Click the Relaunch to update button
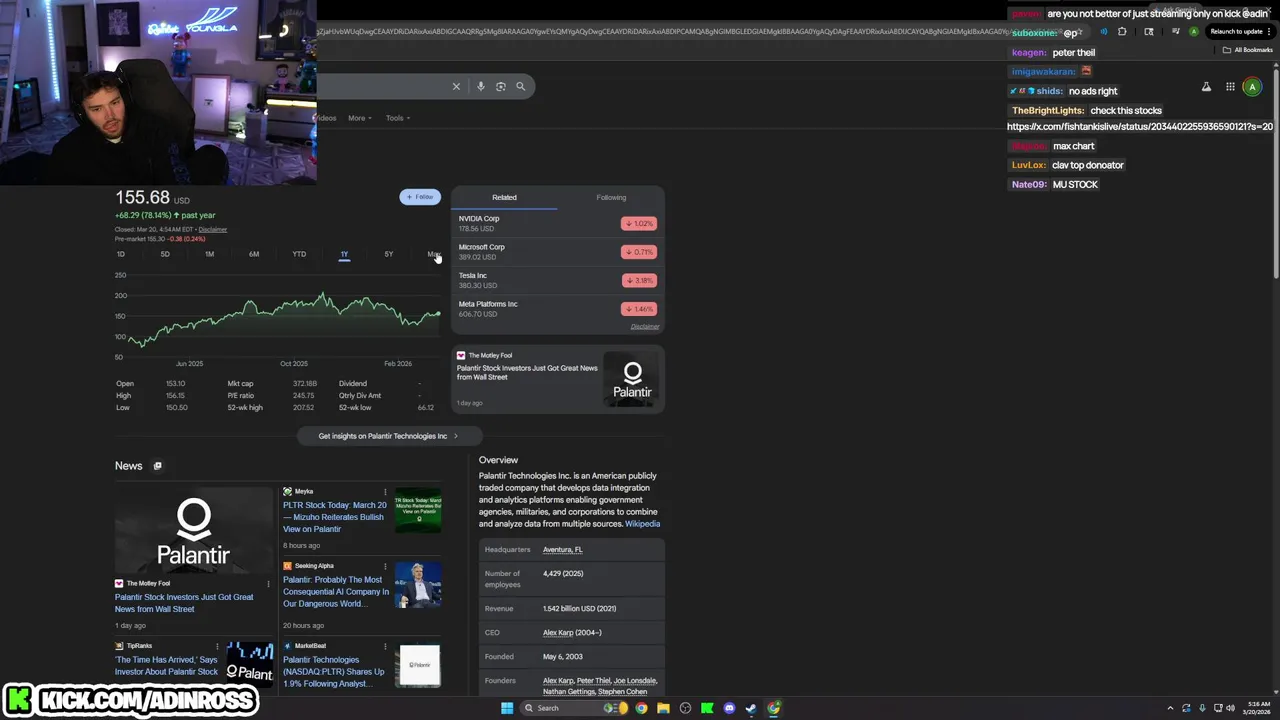The height and width of the screenshot is (720, 1280). 1240,32
